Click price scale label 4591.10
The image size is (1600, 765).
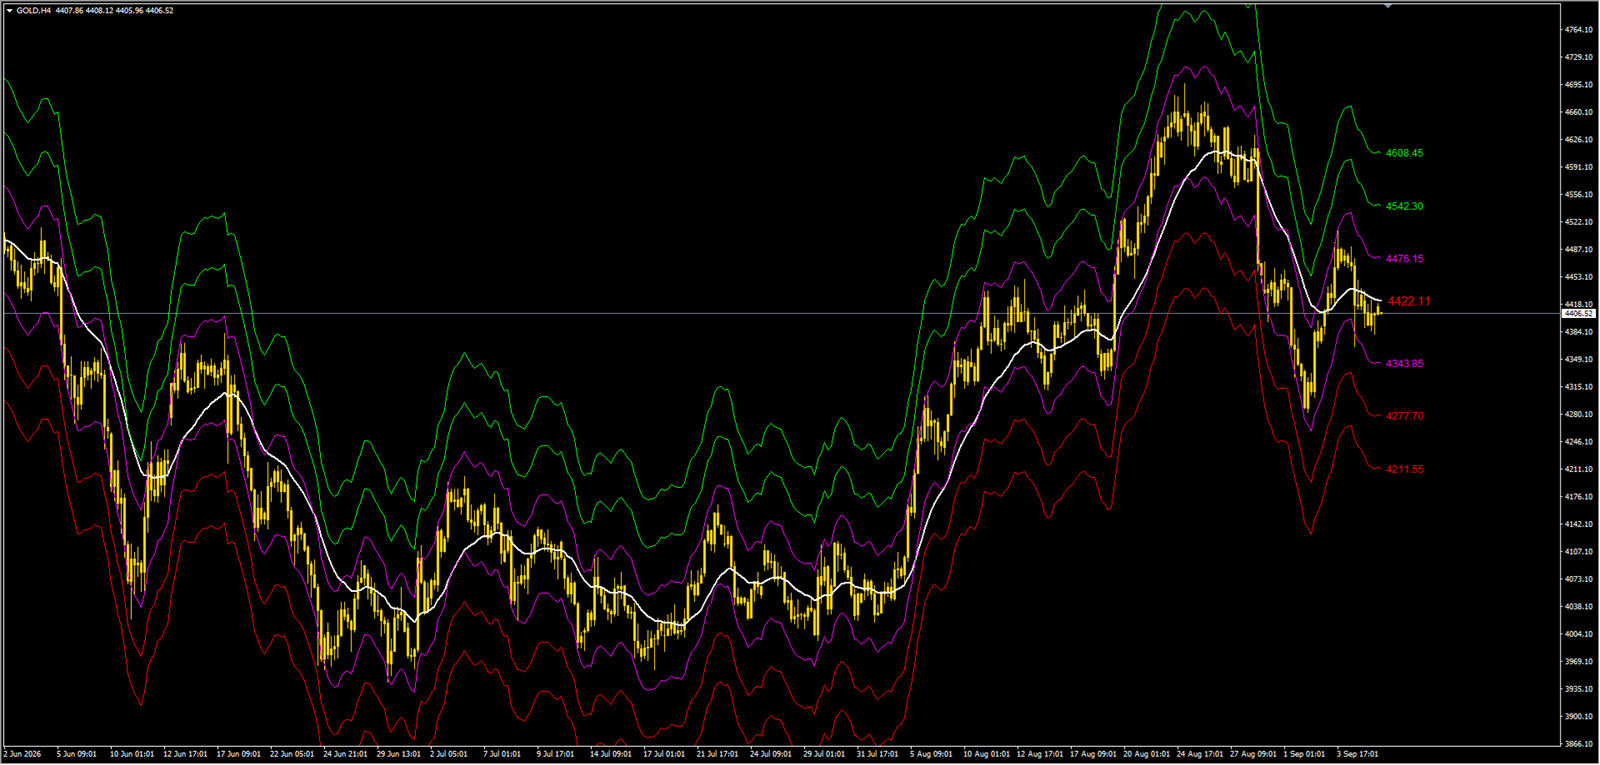coord(1579,167)
